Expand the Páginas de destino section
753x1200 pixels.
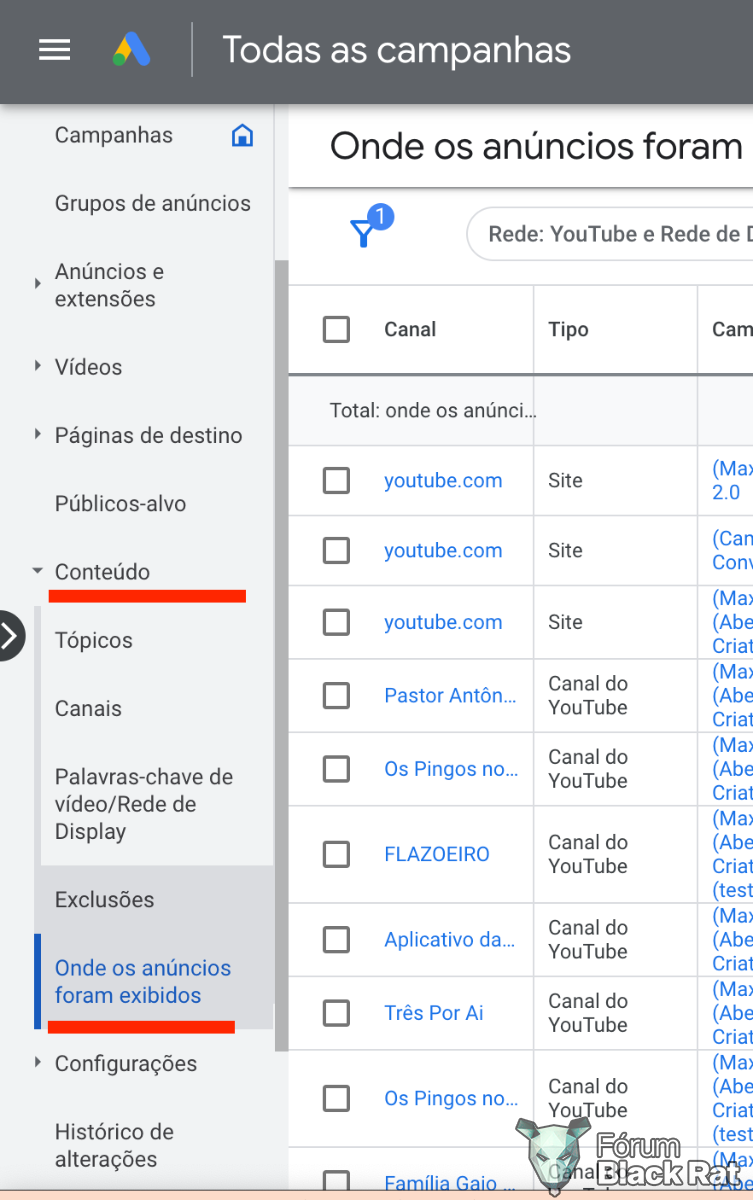[38, 435]
